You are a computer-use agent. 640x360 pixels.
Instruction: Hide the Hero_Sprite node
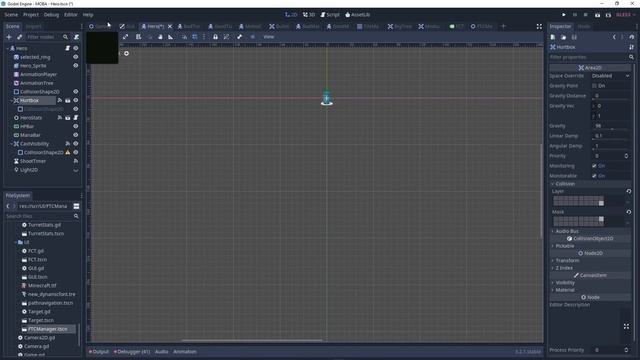pos(76,66)
